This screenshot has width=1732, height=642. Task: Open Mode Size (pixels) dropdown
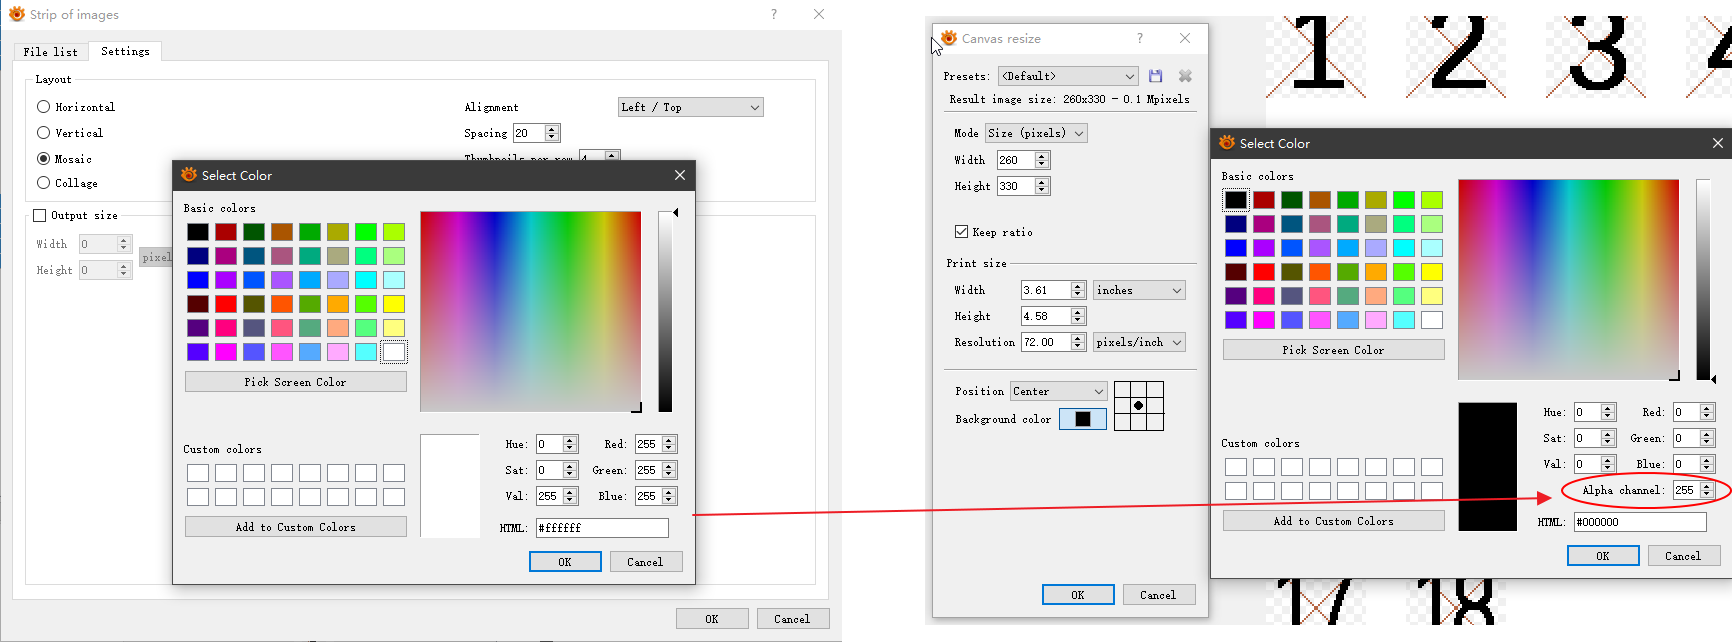coord(1036,133)
